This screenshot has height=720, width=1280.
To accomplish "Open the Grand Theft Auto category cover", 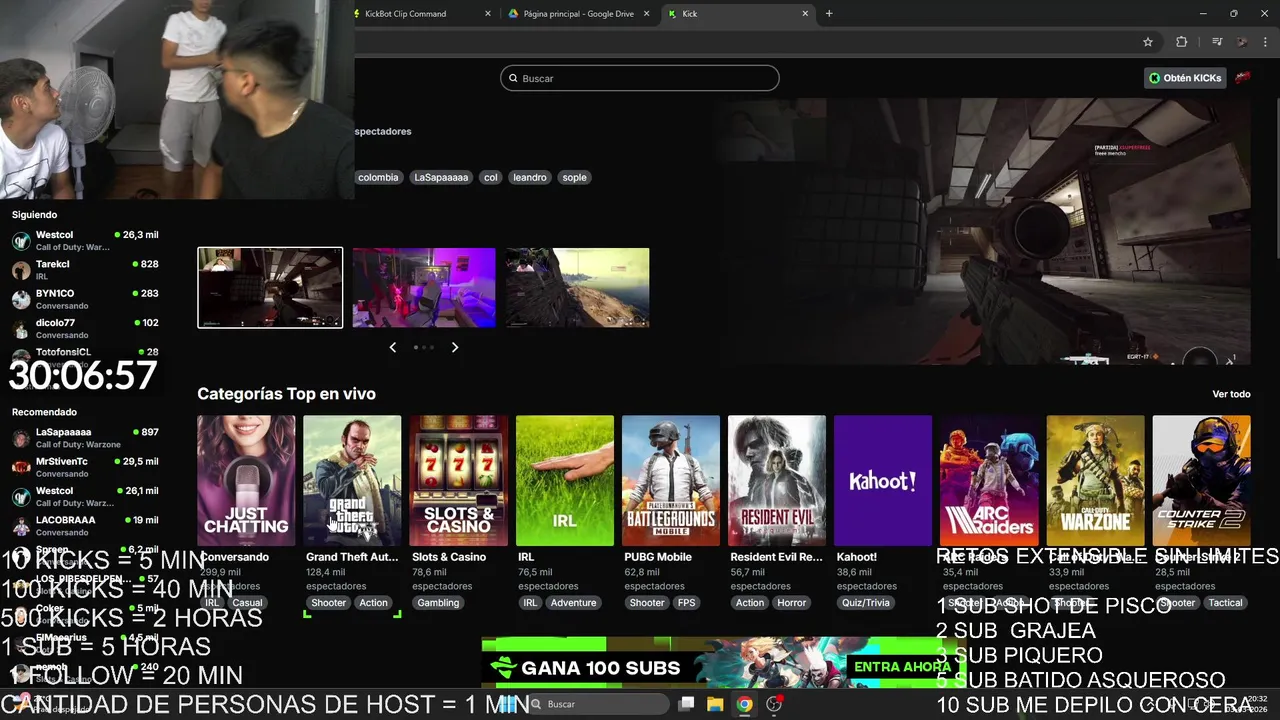I will pyautogui.click(x=352, y=481).
